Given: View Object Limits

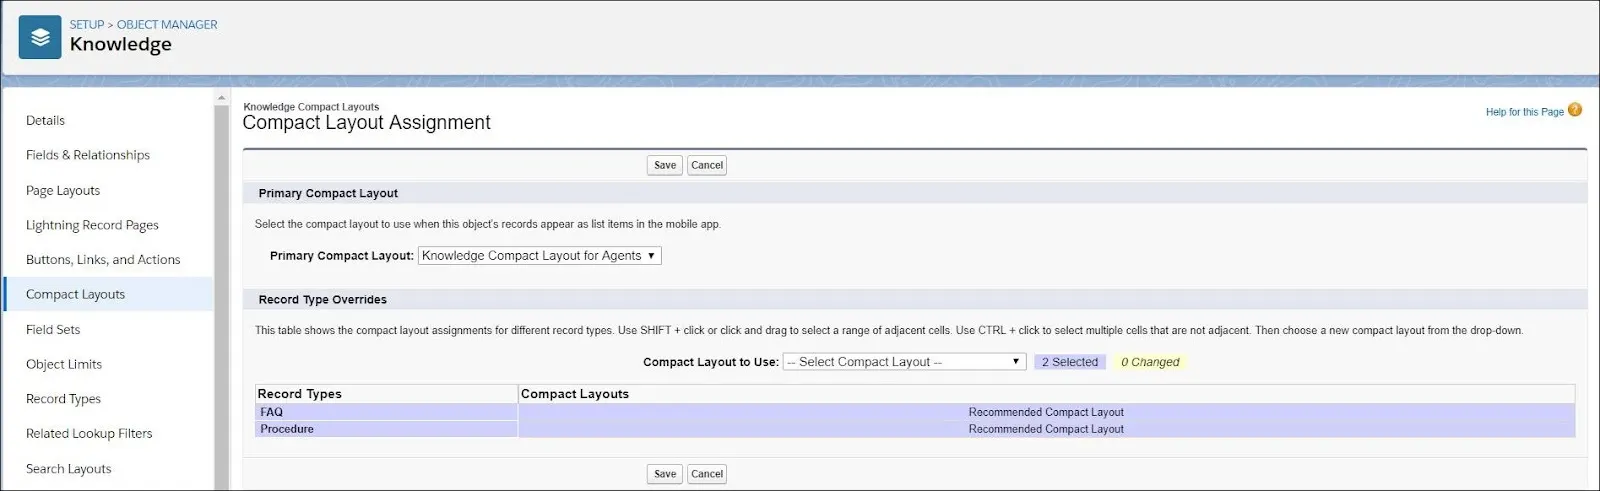Looking at the screenshot, I should [x=64, y=364].
